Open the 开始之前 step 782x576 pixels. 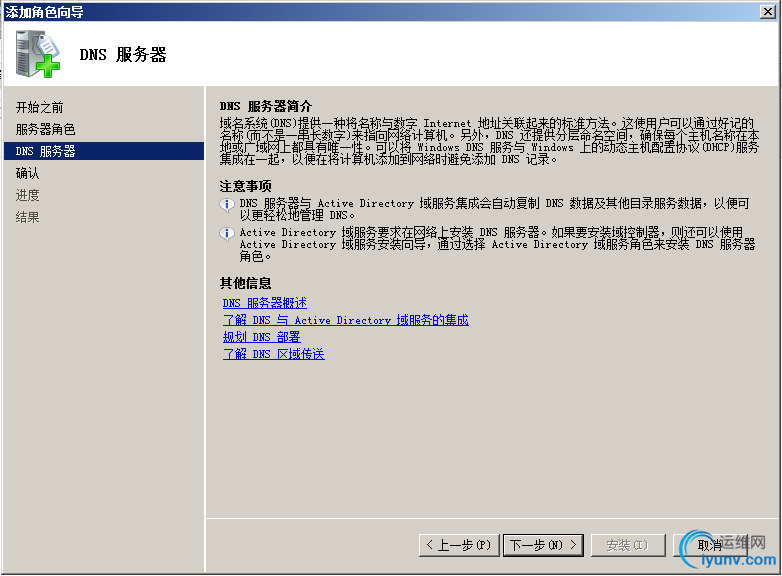tap(39, 107)
